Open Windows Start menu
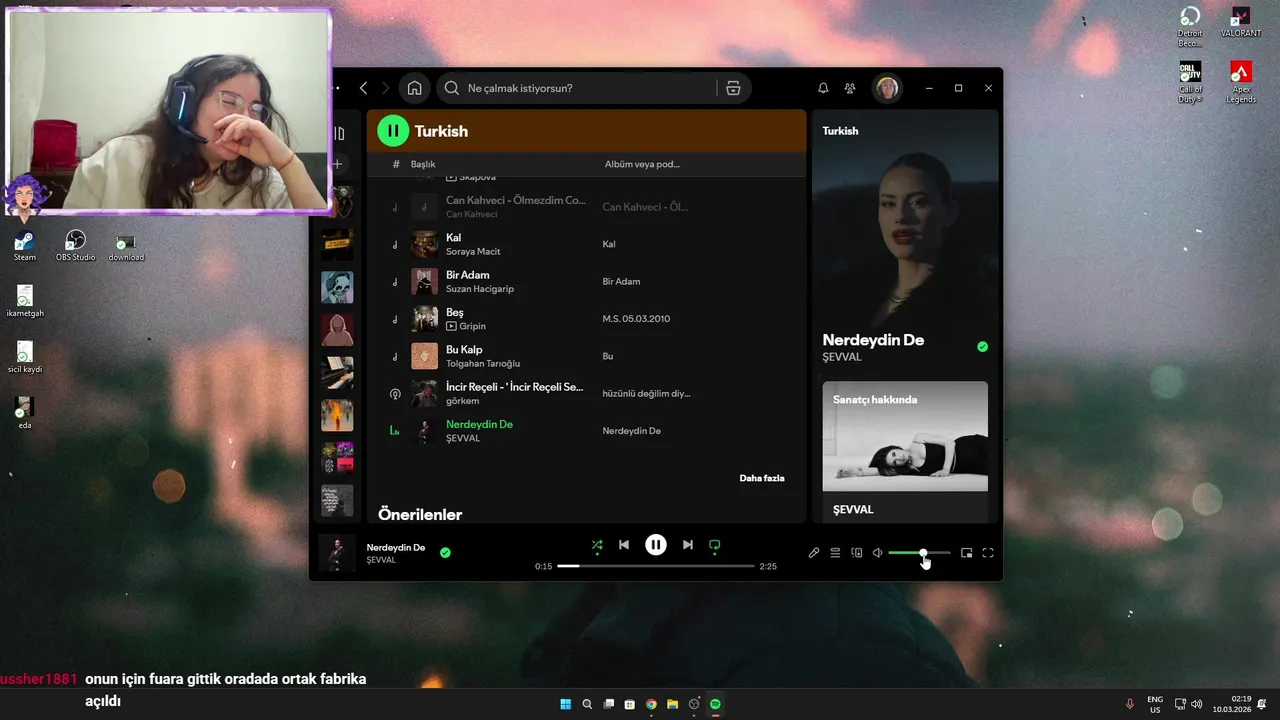Viewport: 1280px width, 720px height. tap(565, 704)
